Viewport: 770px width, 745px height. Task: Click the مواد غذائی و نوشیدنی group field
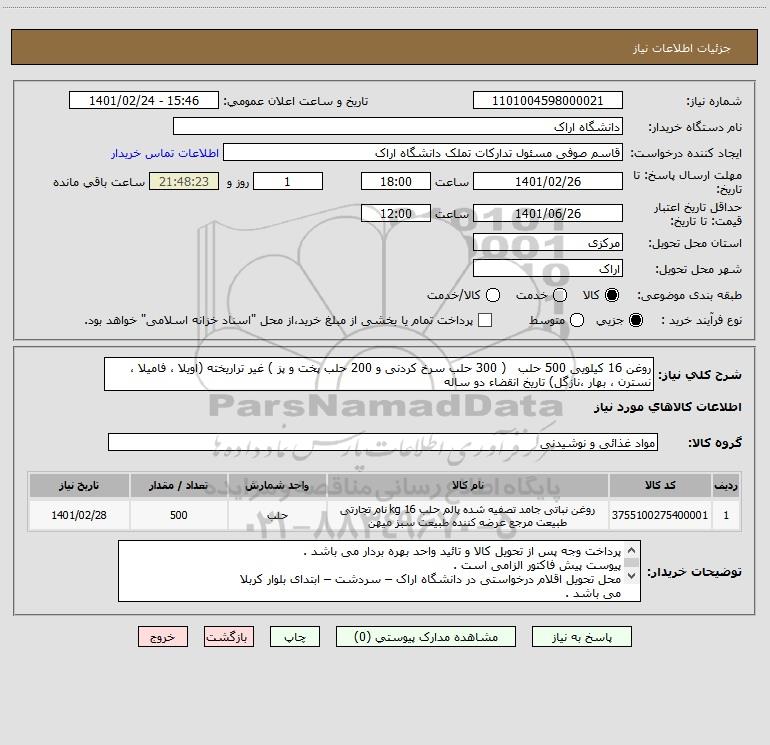click(x=383, y=442)
